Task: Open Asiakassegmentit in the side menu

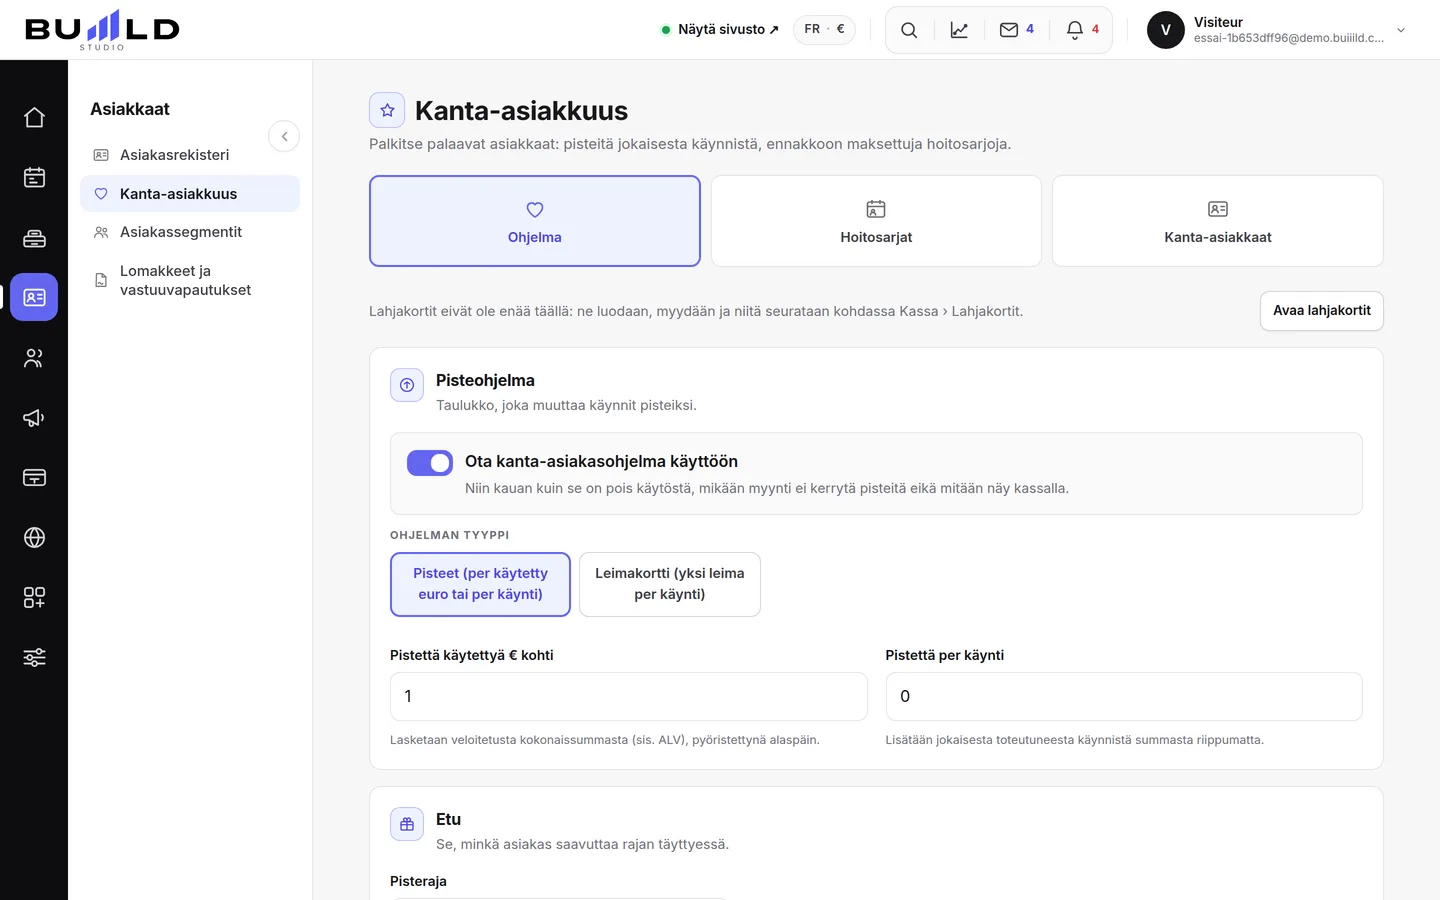Action: 190,232
